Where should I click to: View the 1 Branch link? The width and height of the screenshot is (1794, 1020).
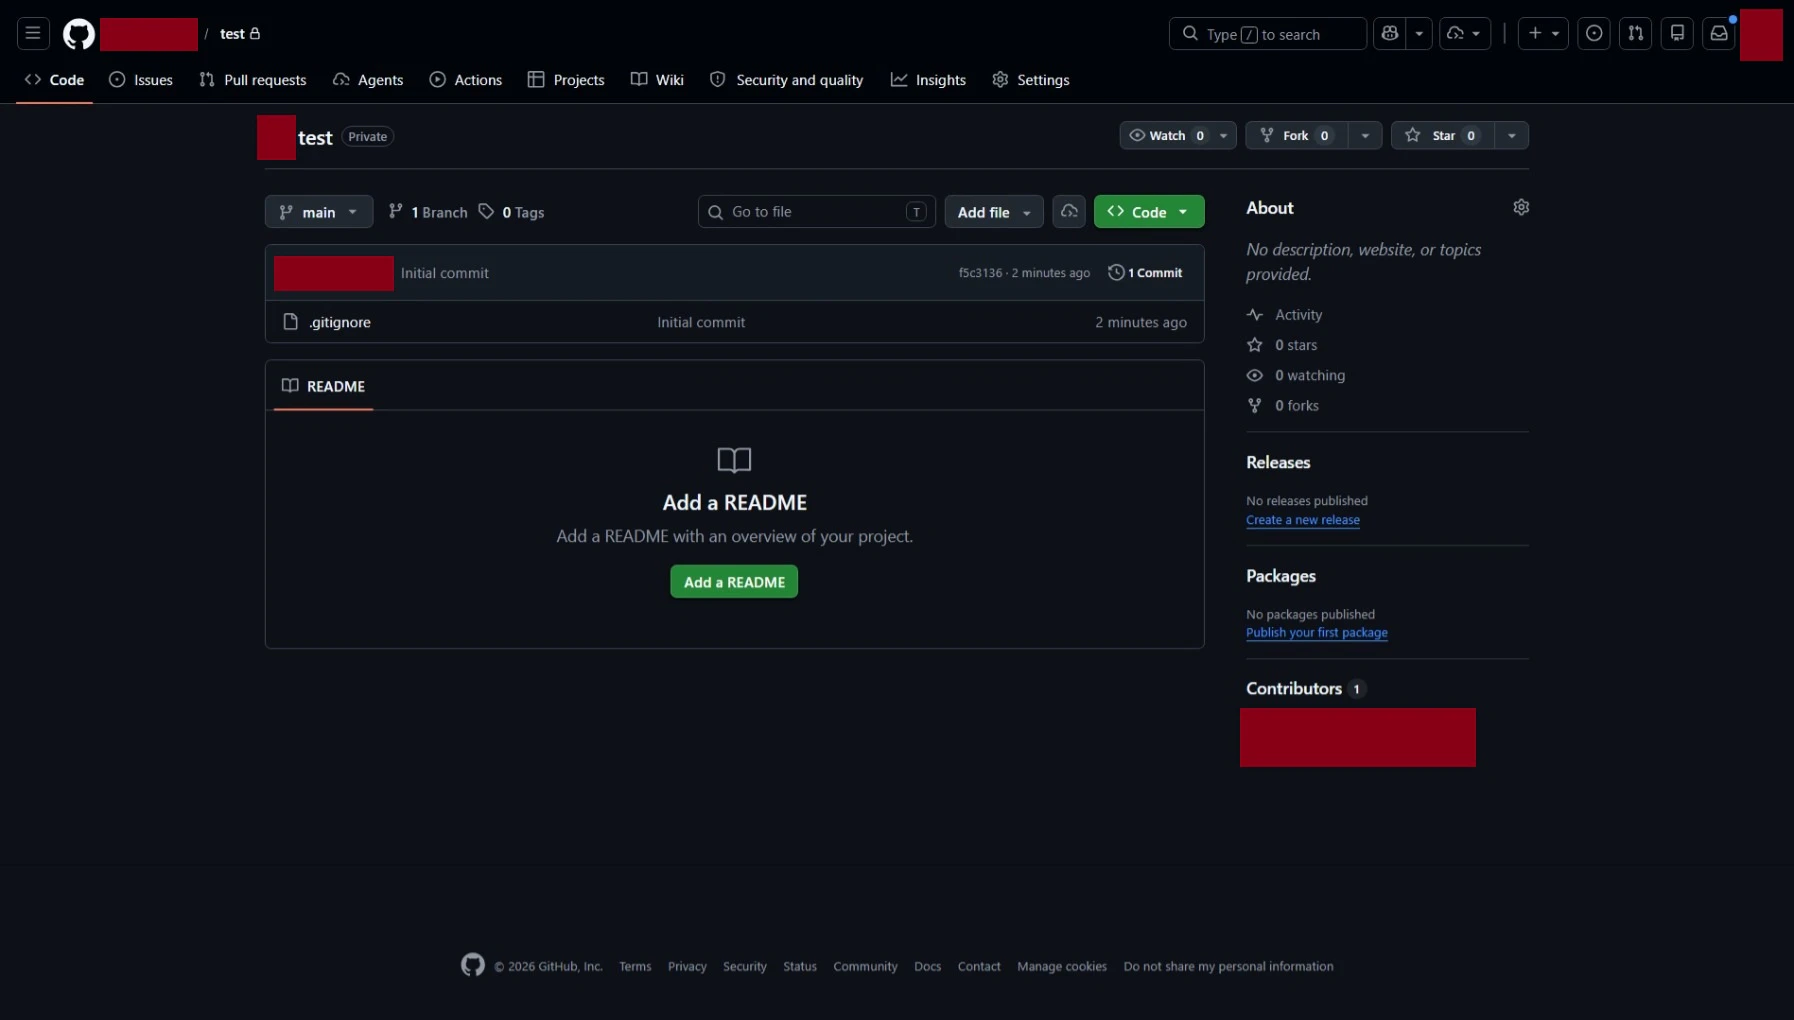pos(428,212)
